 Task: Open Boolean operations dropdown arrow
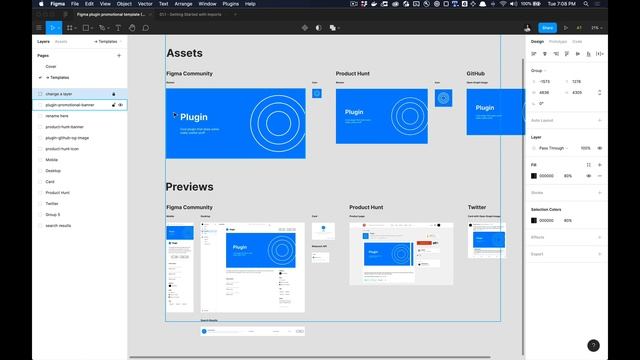[339, 28]
